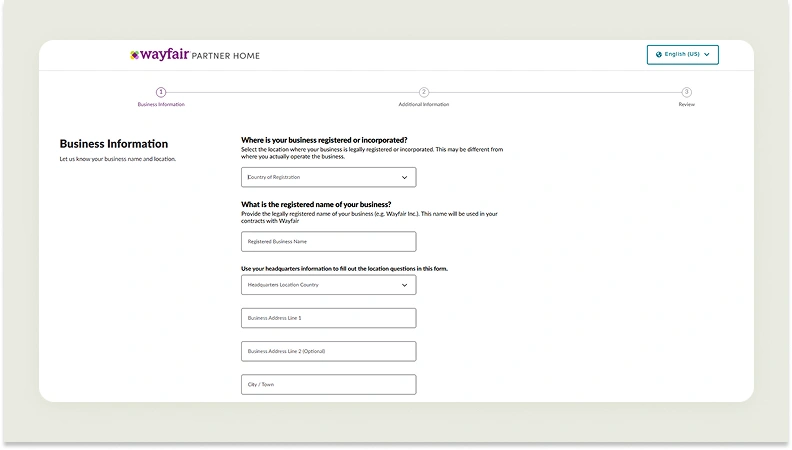Focus the Business Address Line 1 field
792x450 pixels.
(329, 318)
